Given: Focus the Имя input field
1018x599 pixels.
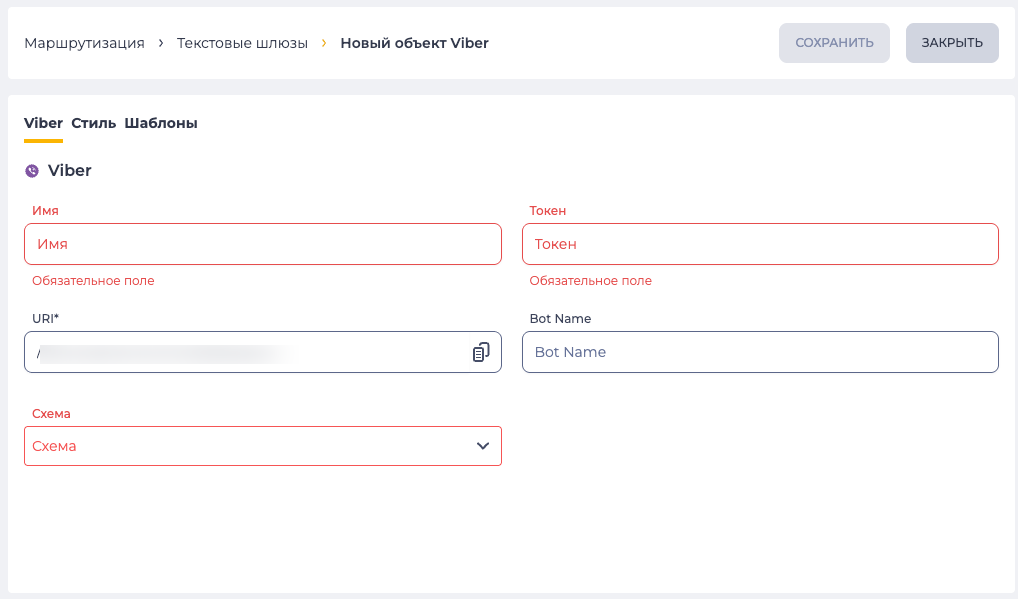Looking at the screenshot, I should click(x=263, y=244).
